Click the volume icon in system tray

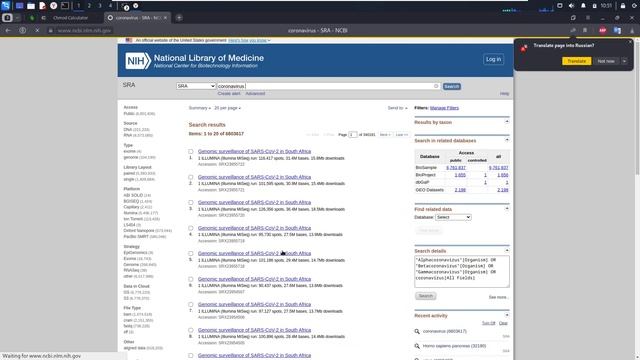click(x=571, y=6)
